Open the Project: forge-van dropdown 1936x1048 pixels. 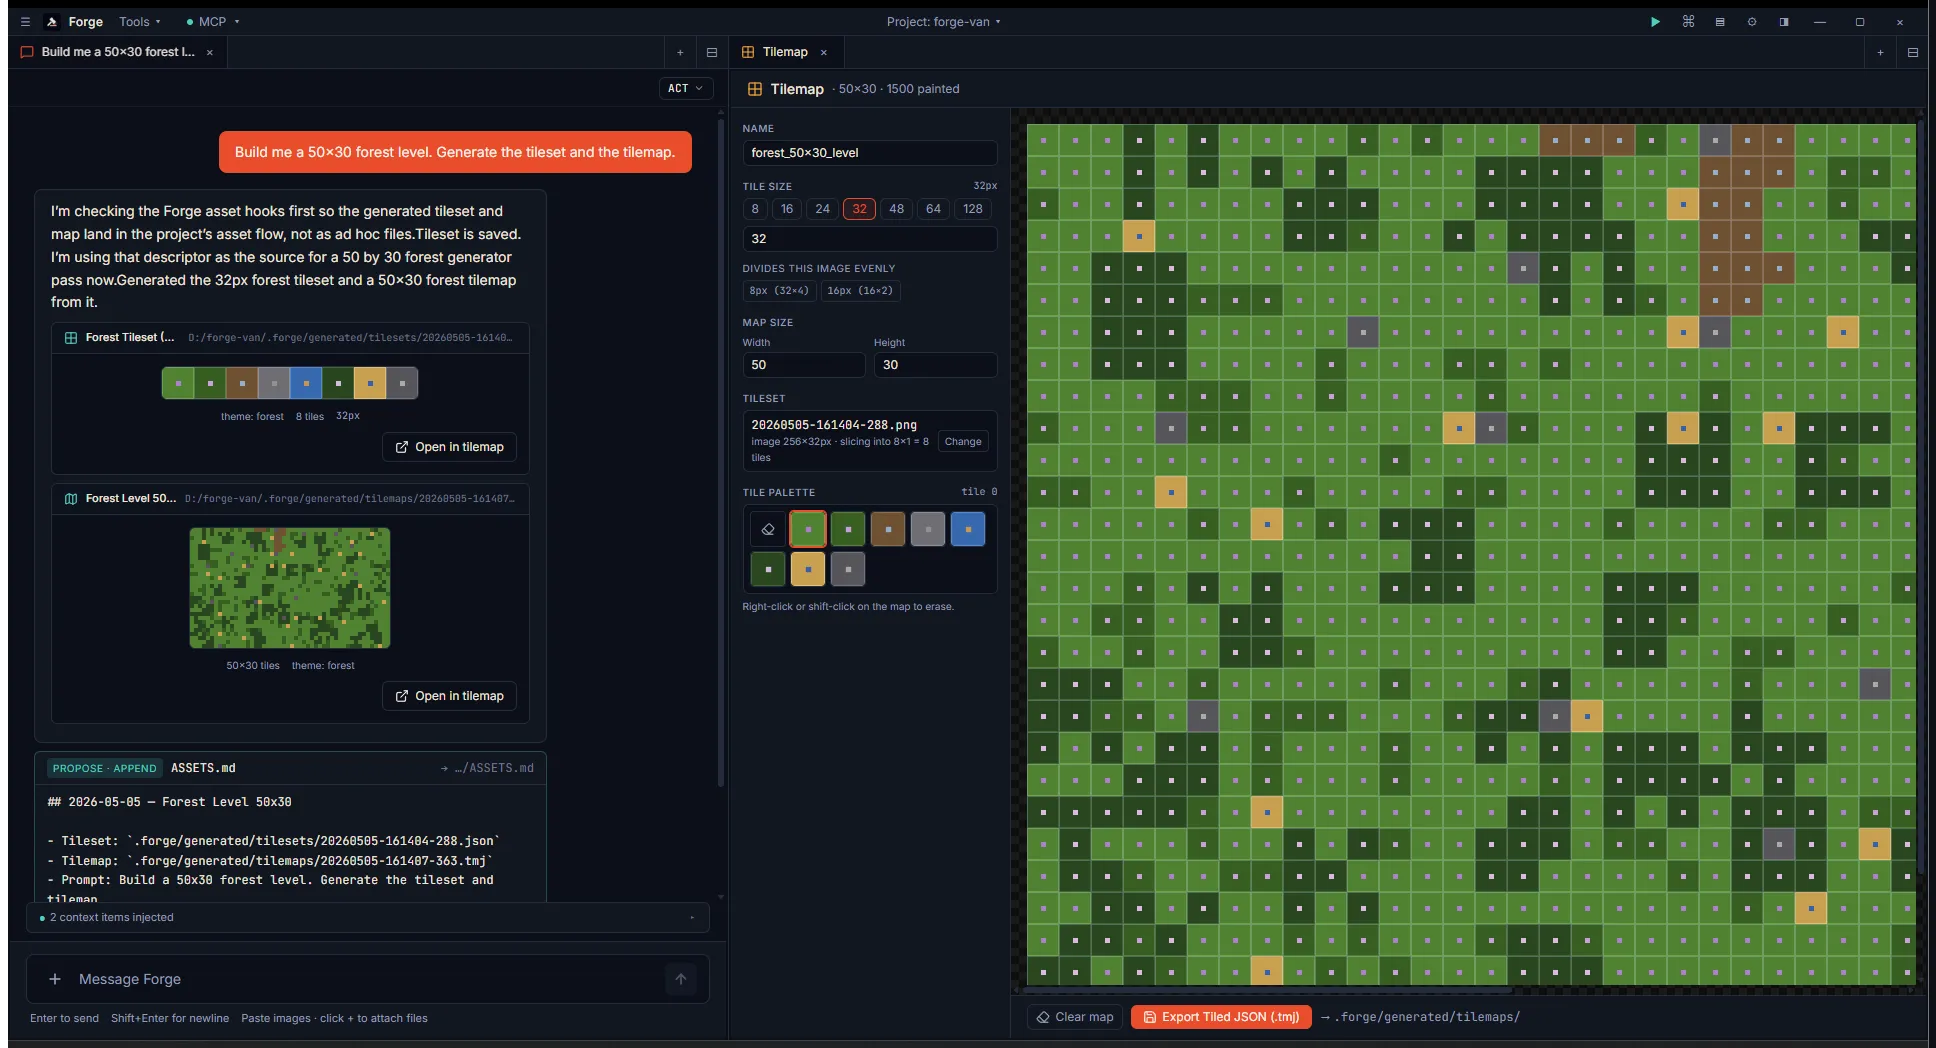943,21
